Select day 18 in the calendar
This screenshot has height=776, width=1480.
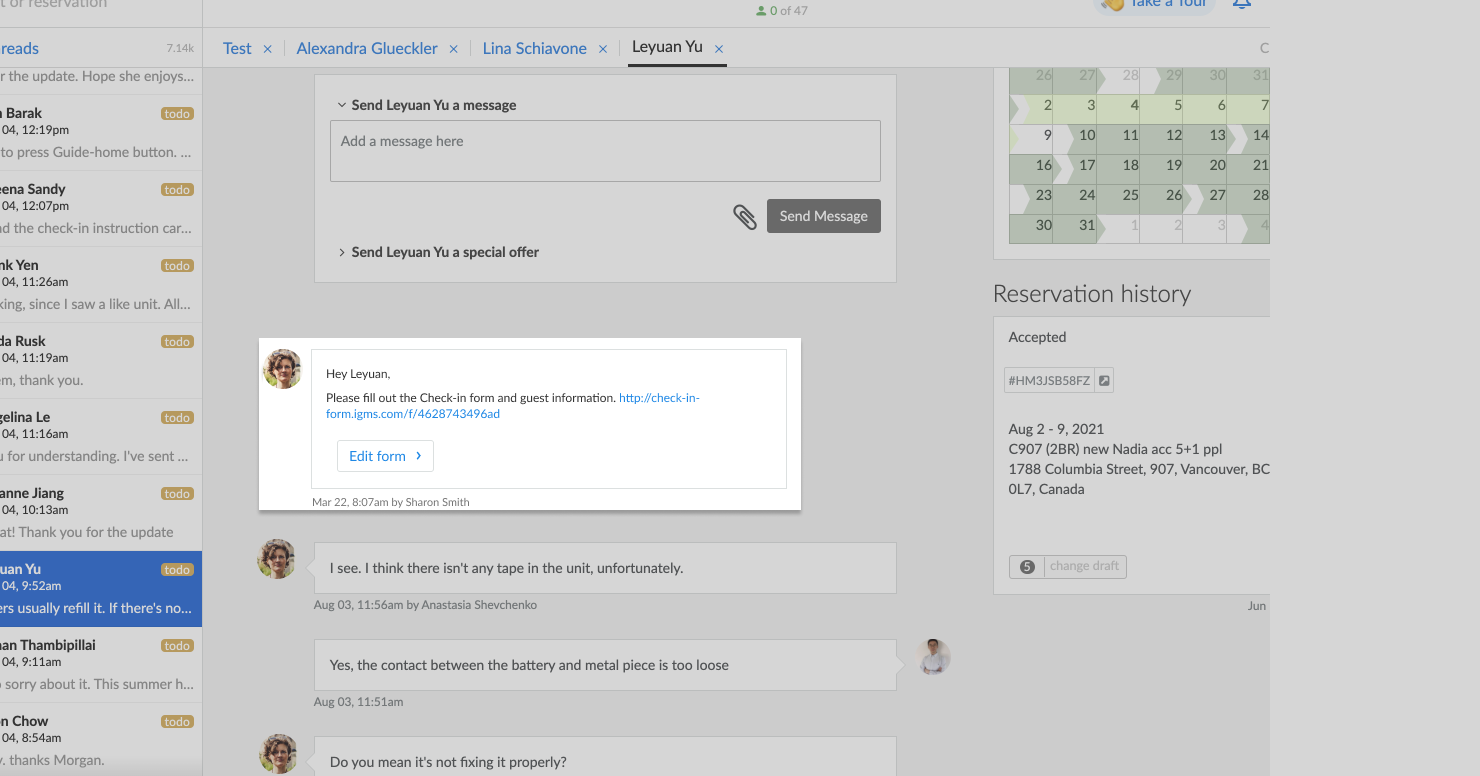1130,165
